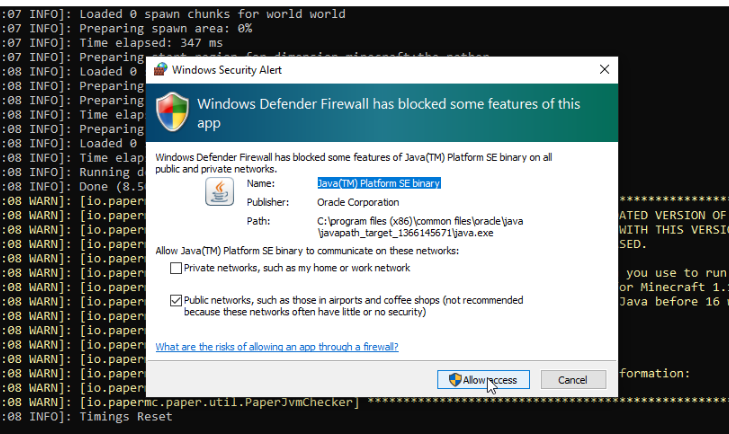This screenshot has height=434, width=729.
Task: Click the firewall icon in the dialog title bar
Action: coord(161,70)
